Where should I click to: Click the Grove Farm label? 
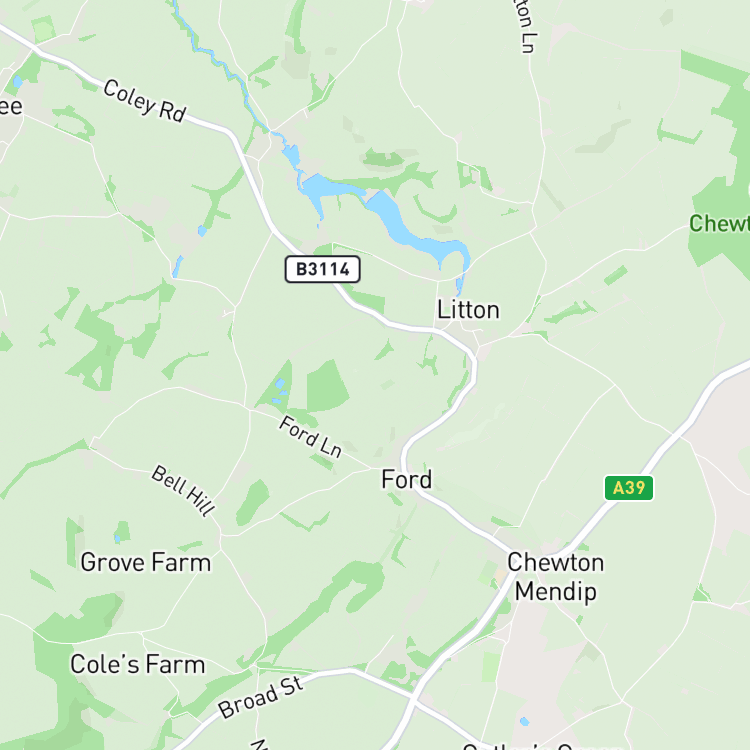146,562
